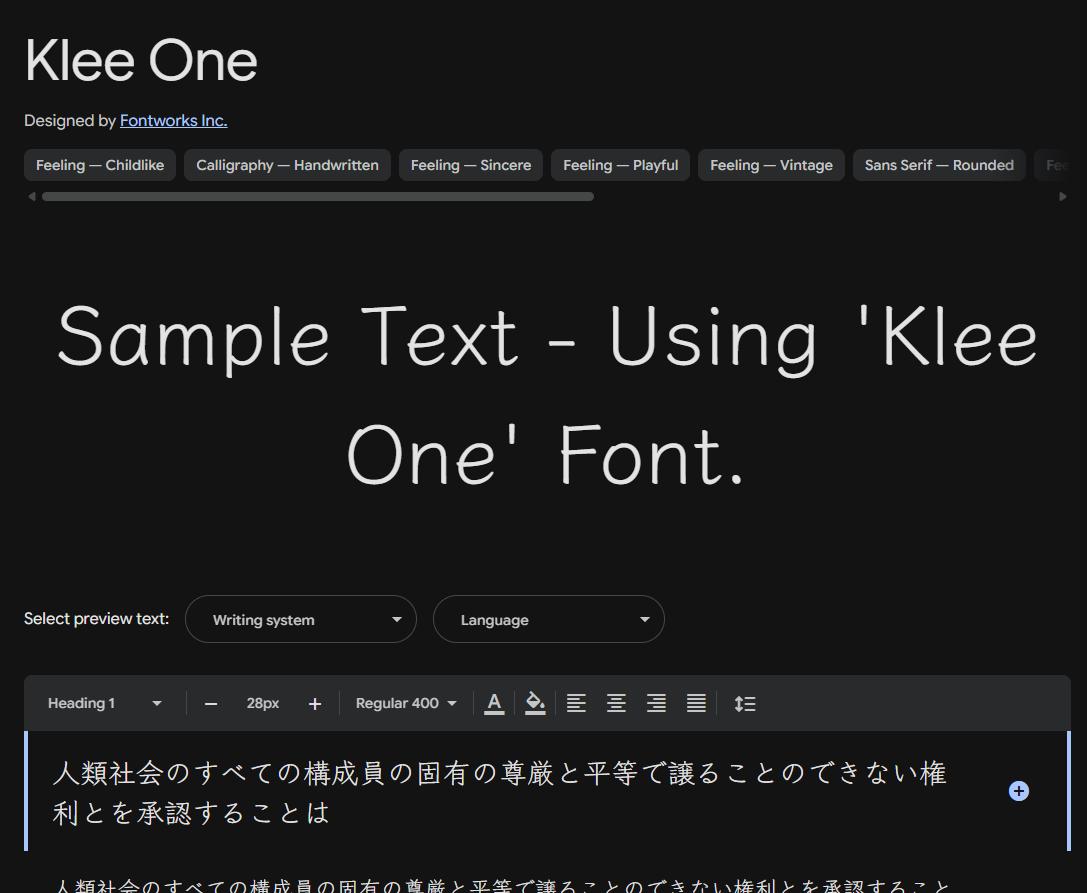
Task: Align text center
Action: (x=616, y=704)
